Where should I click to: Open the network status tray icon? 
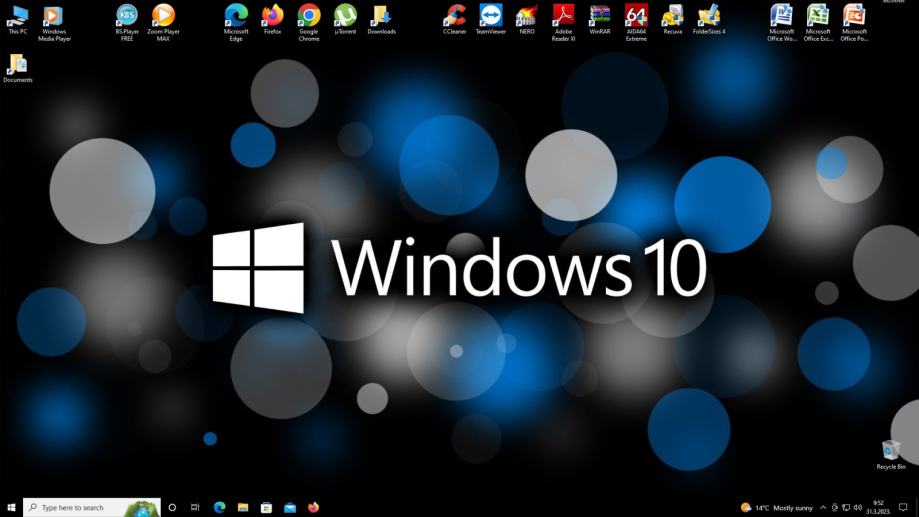tap(846, 508)
